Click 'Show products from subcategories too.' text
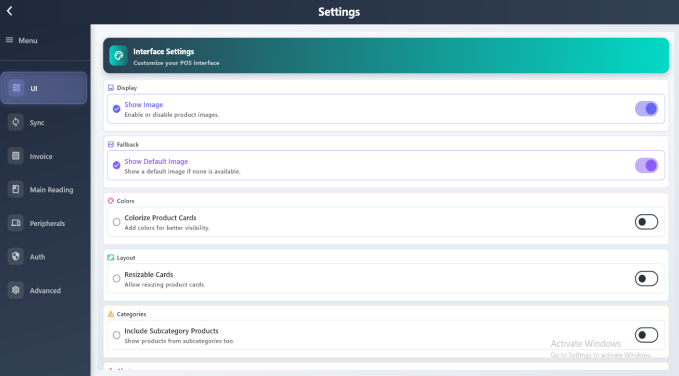Screen dimensions: 679x376 179,341
